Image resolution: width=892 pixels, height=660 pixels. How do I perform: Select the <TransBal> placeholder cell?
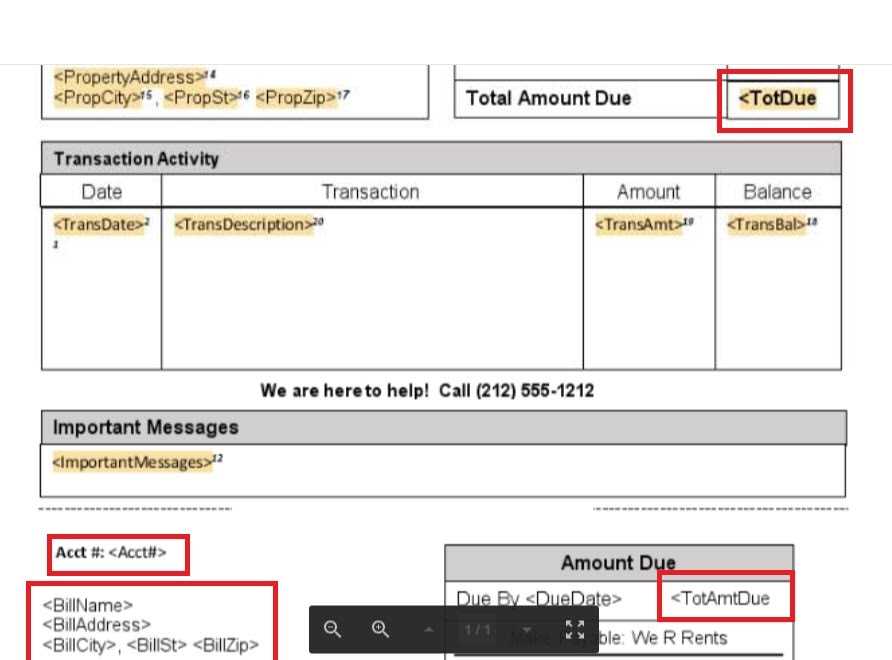click(x=766, y=225)
